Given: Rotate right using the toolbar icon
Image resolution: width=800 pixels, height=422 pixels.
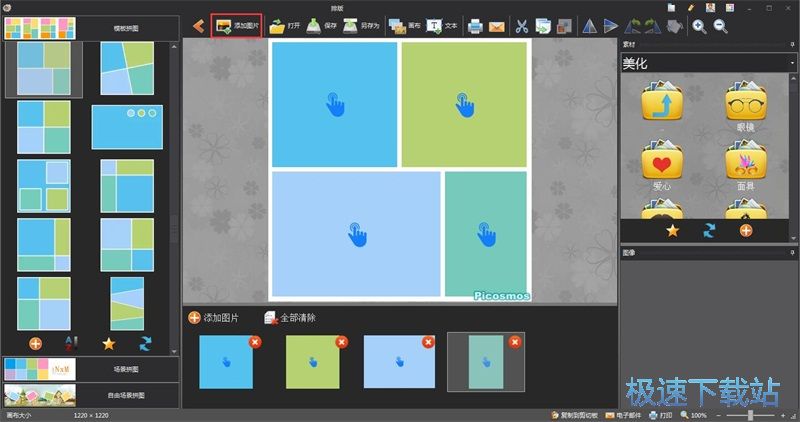Looking at the screenshot, I should 653,27.
